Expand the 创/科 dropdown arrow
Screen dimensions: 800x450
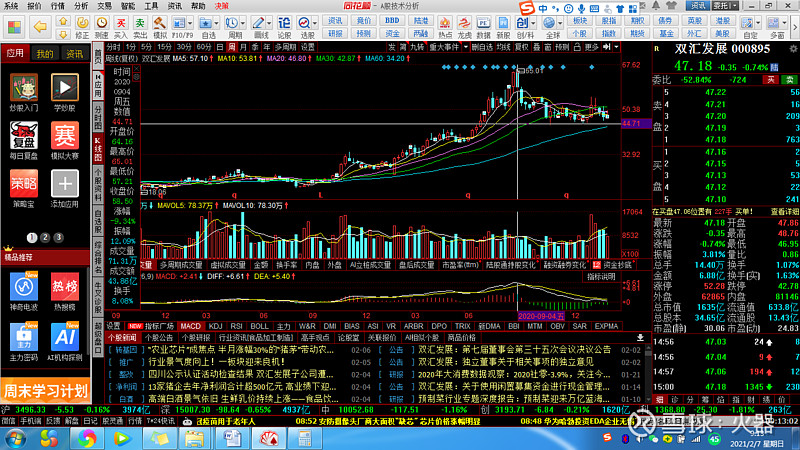pos(533,23)
